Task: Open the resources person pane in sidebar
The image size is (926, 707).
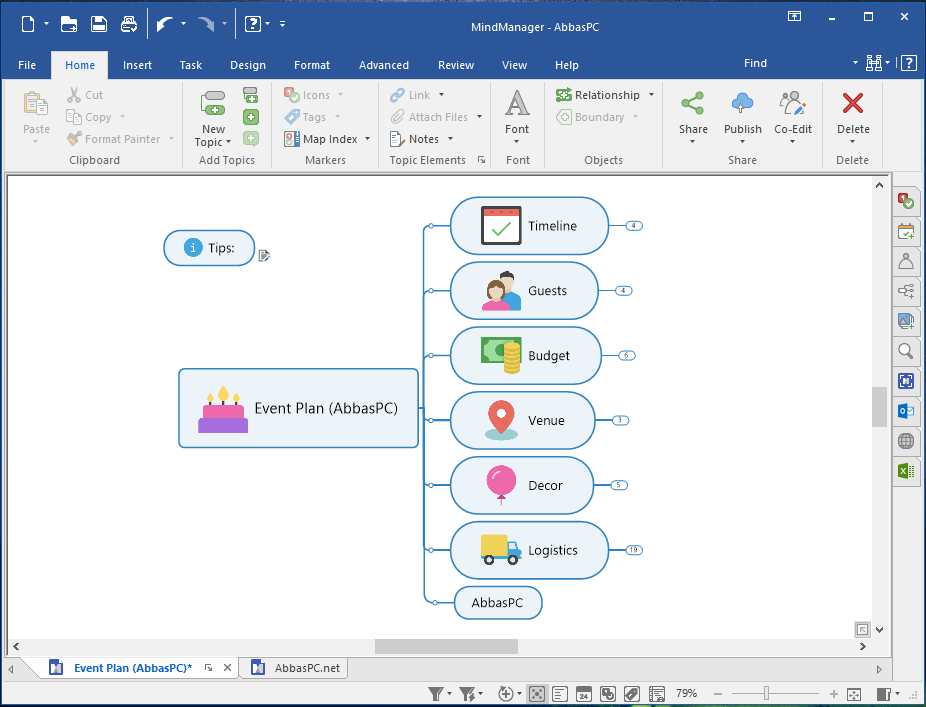Action: pos(905,261)
